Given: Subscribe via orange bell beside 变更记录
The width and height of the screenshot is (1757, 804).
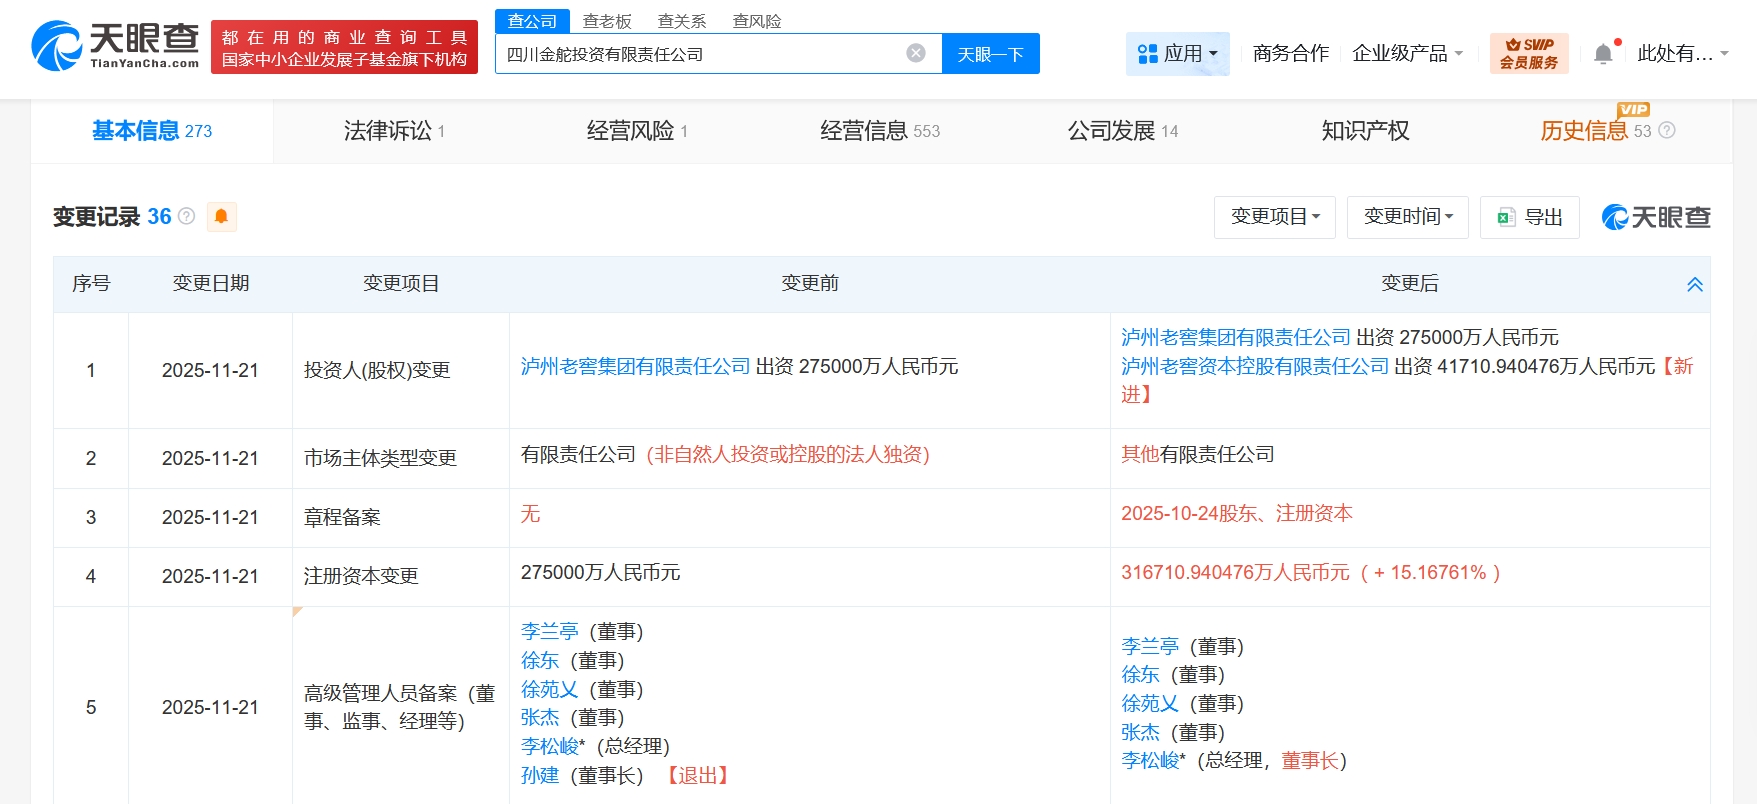Looking at the screenshot, I should [221, 217].
